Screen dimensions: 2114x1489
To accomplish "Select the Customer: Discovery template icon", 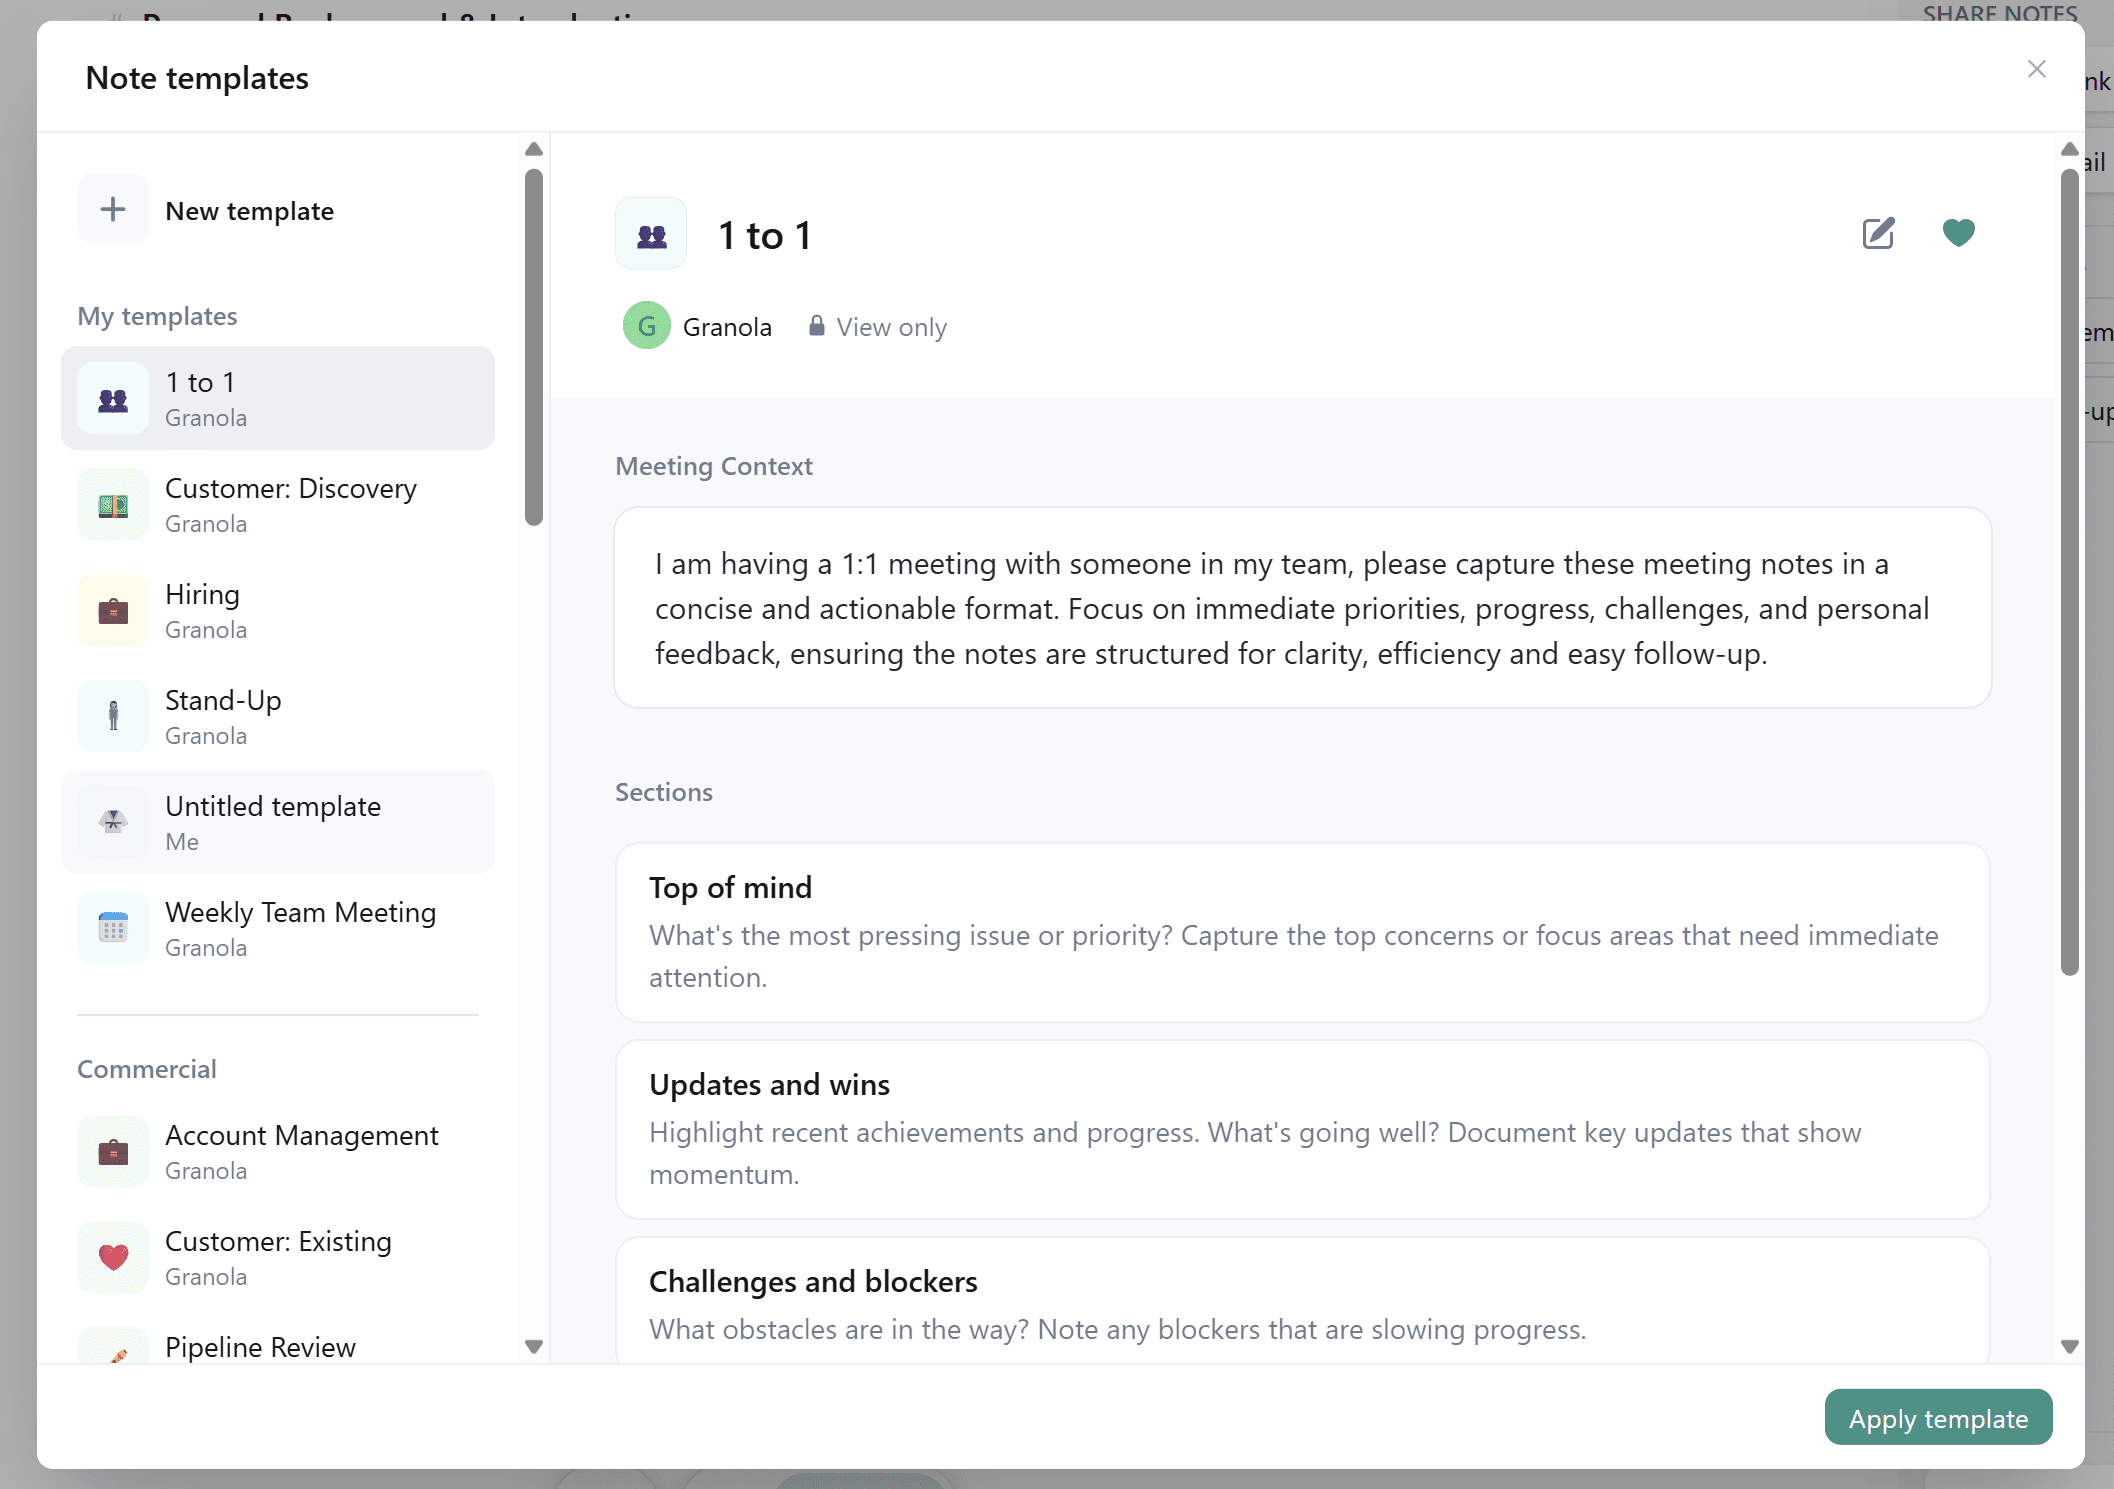I will 113,505.
